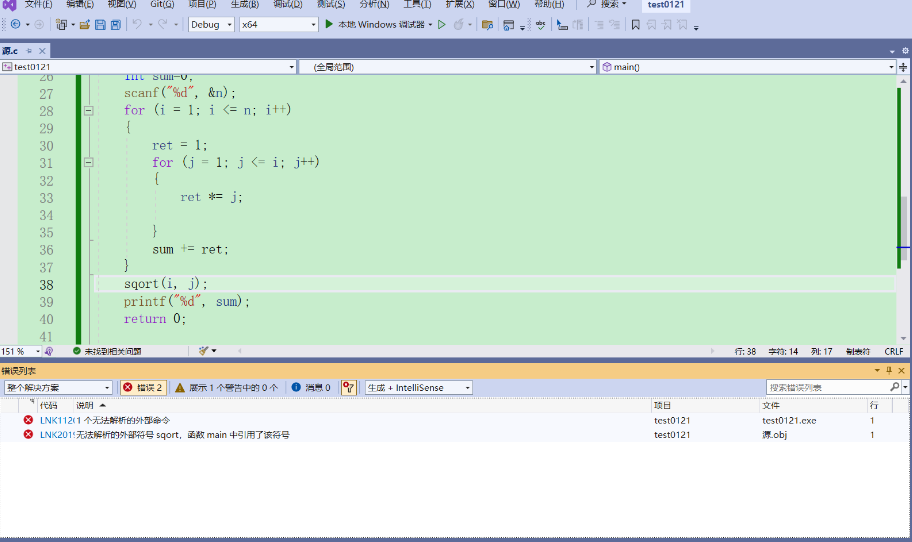
Task: Click the Next Bookmark toolbar icon
Action: pyautogui.click(x=667, y=24)
